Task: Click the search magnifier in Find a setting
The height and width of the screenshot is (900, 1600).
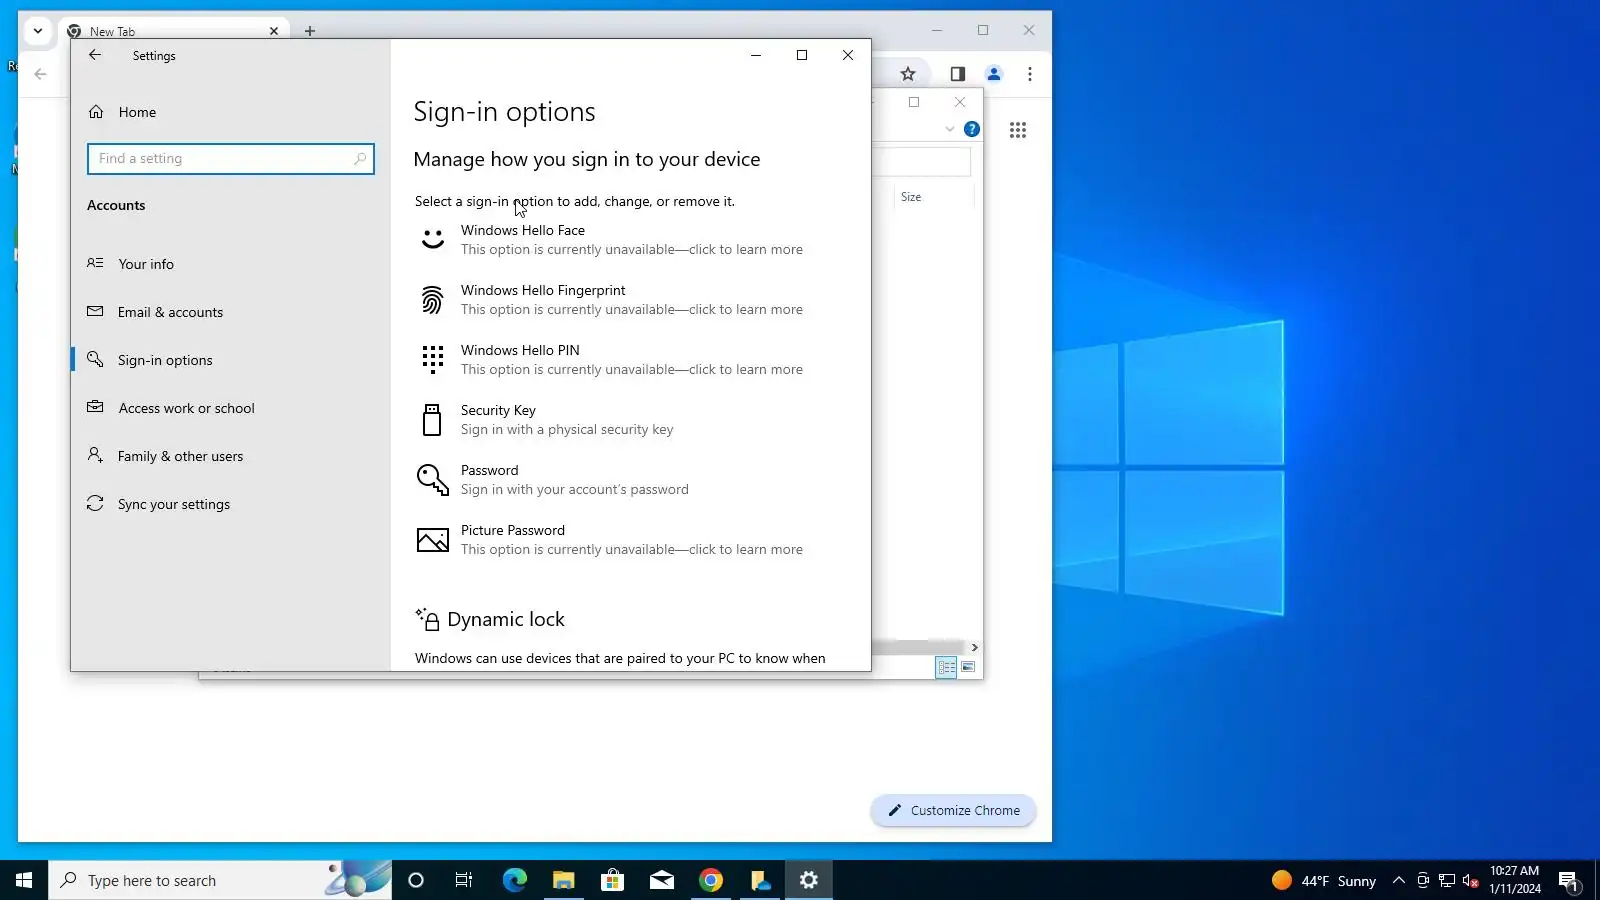Action: [360, 158]
